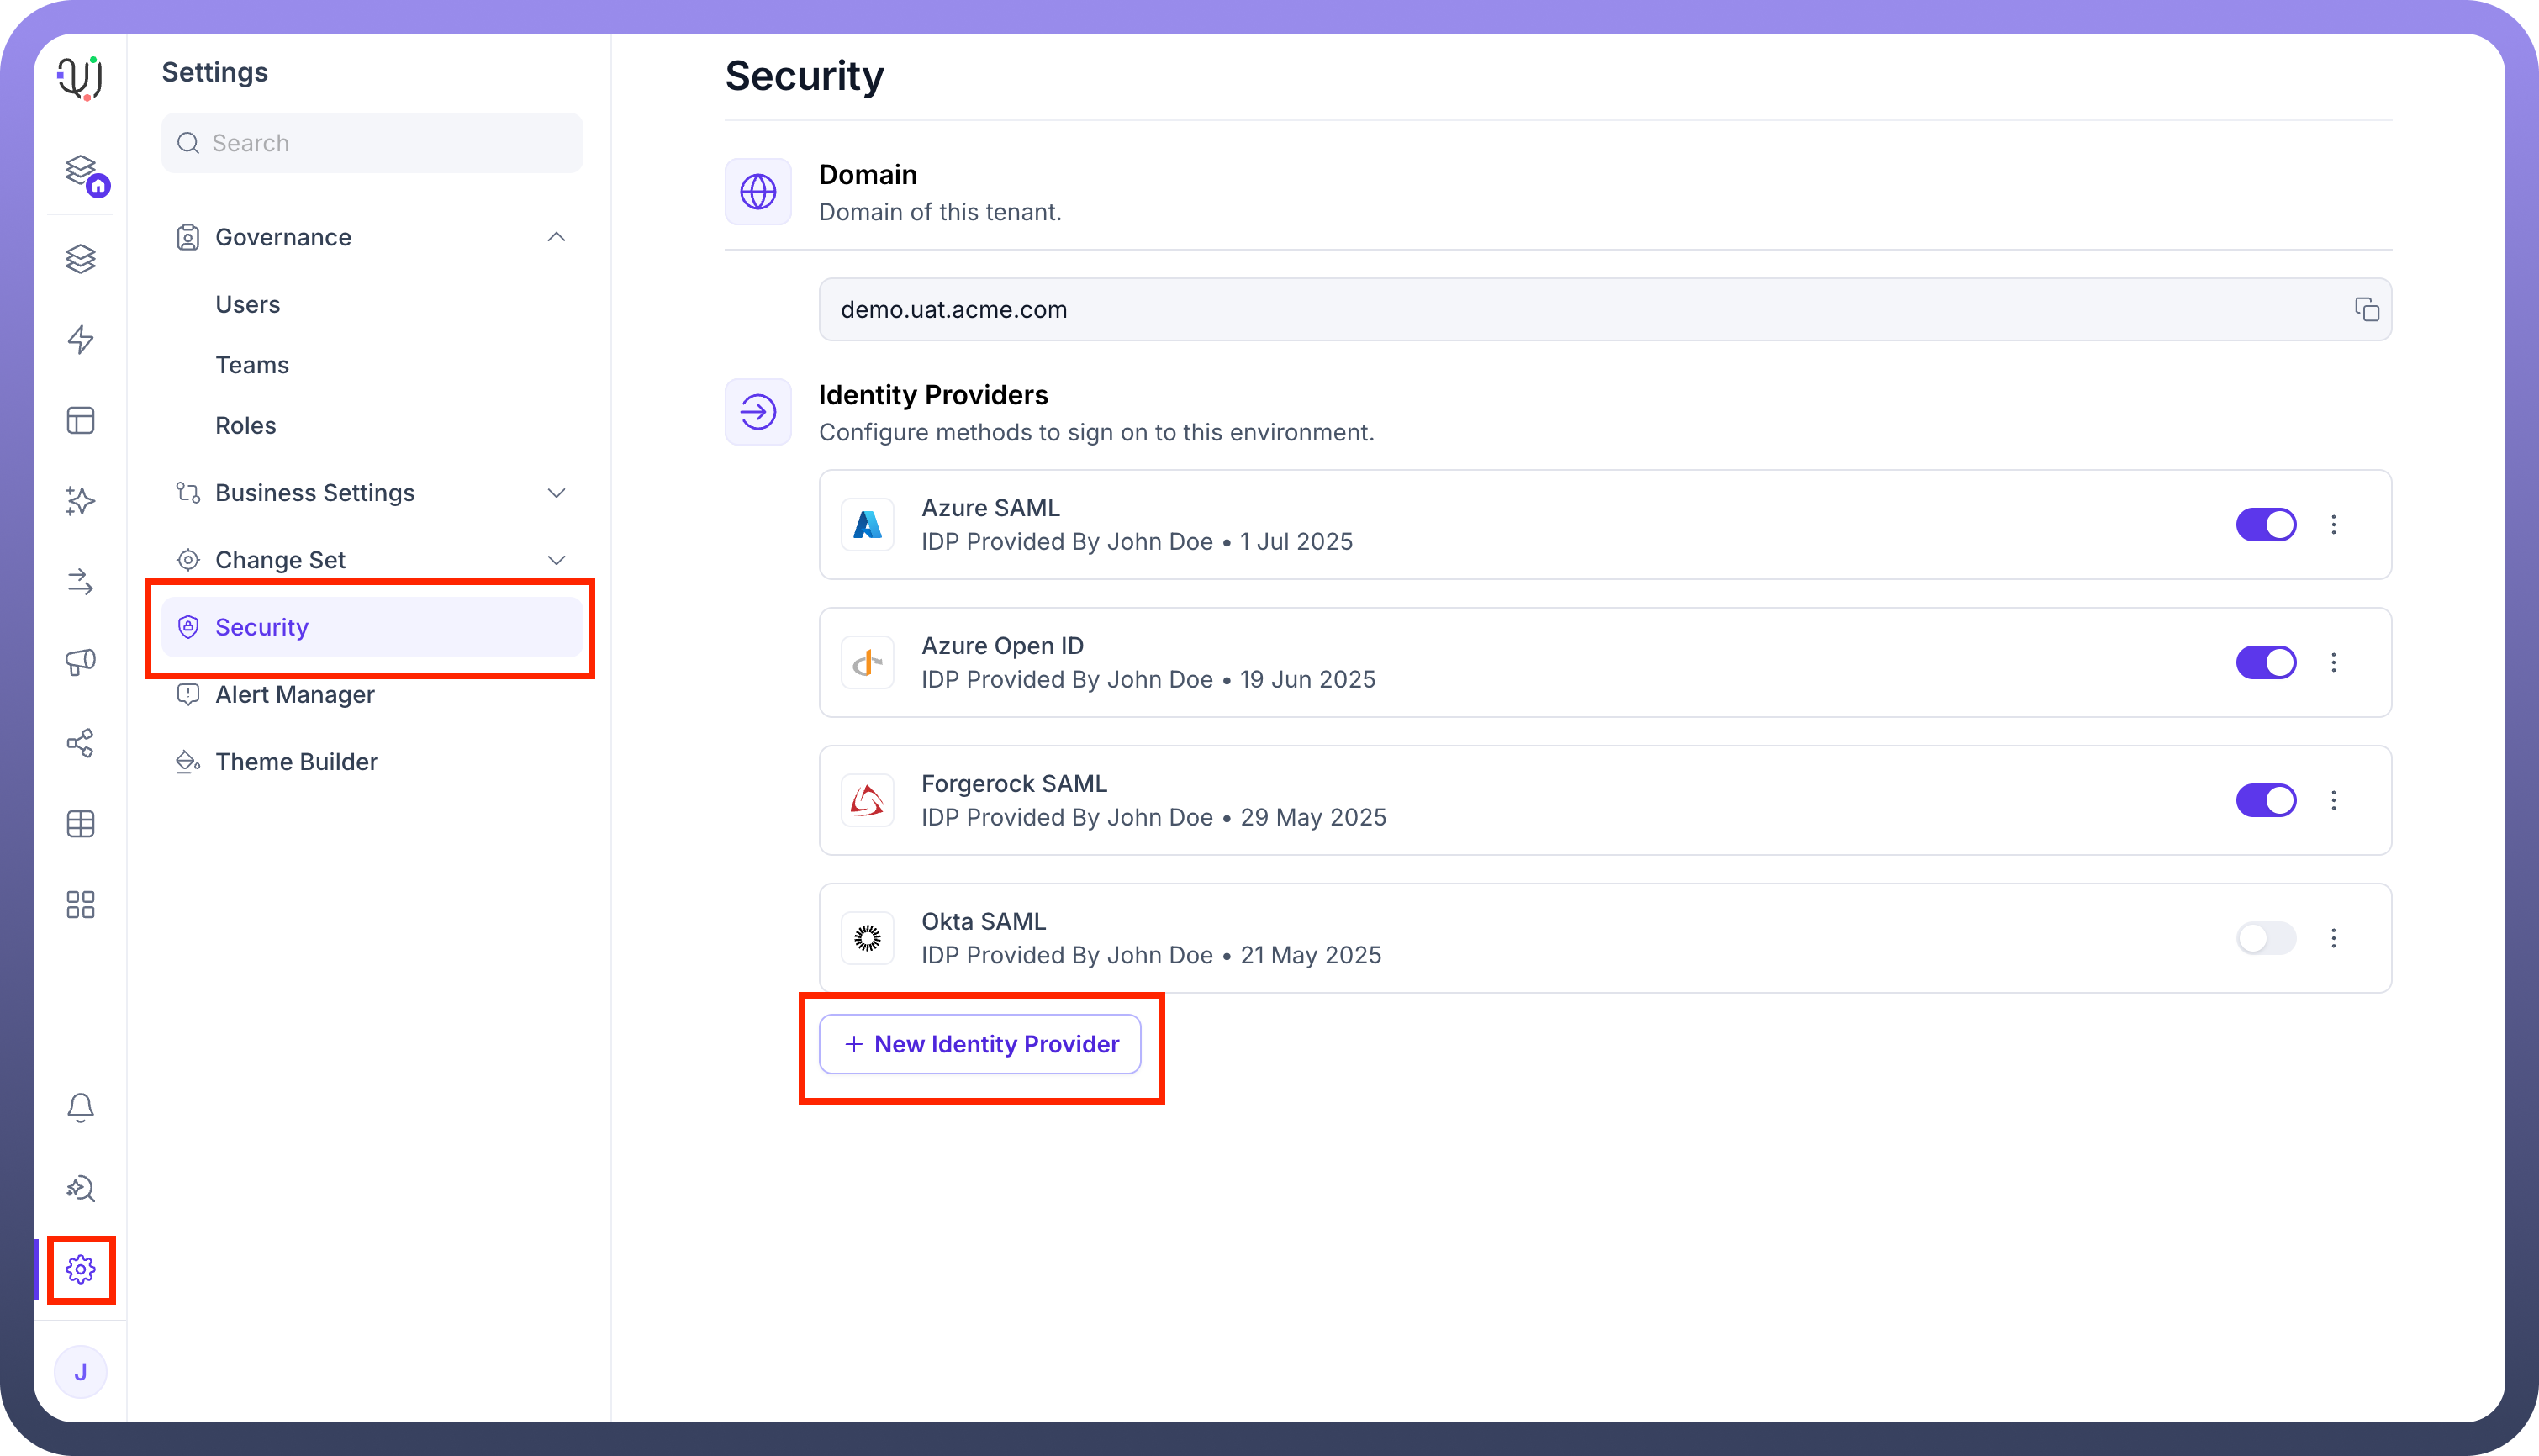
Task: Open the megaphone icon in sidebar
Action: [80, 662]
